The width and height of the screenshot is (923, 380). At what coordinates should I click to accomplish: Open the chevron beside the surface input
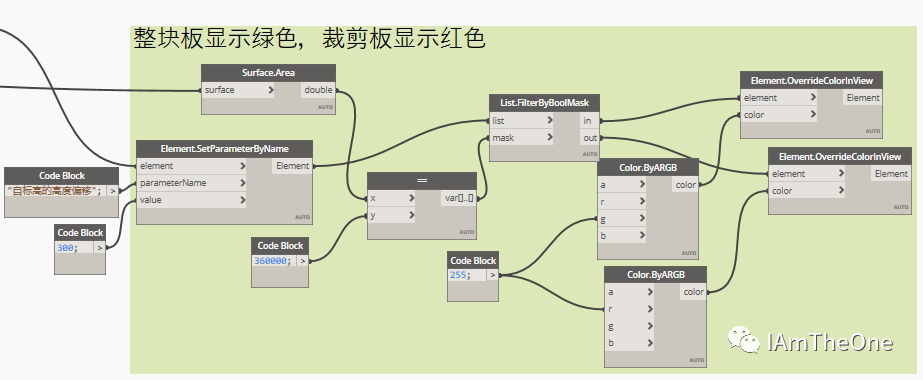270,90
